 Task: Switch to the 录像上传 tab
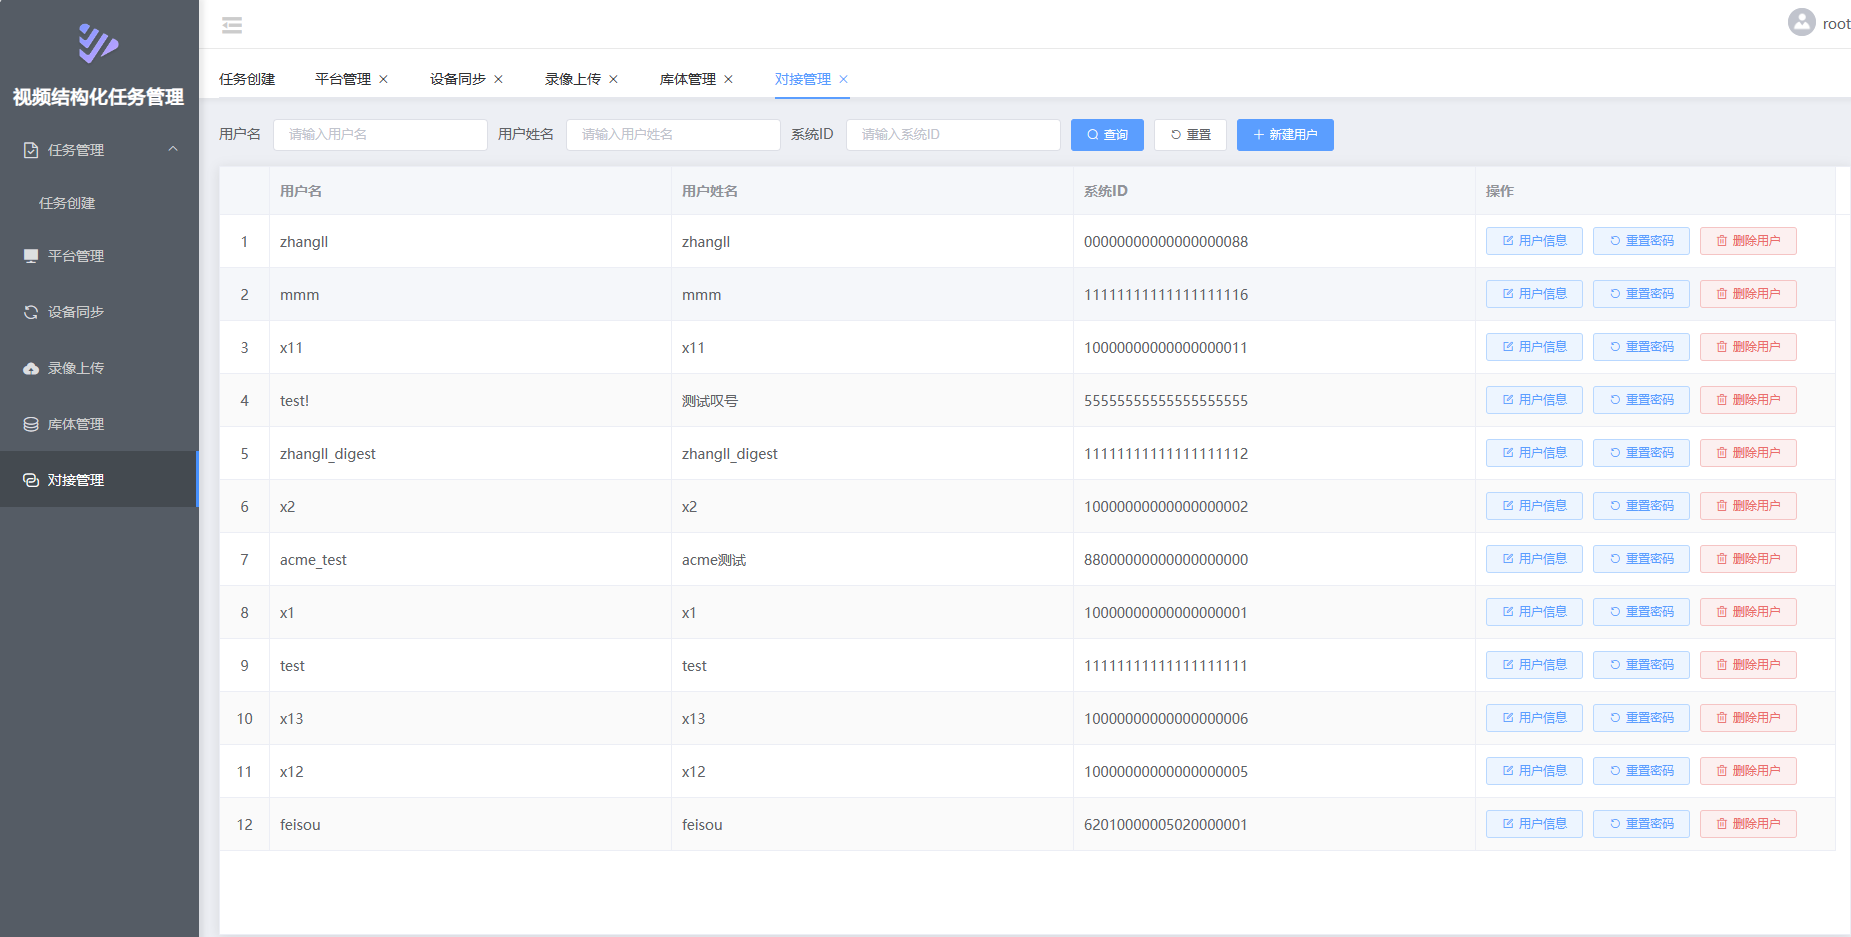(573, 79)
